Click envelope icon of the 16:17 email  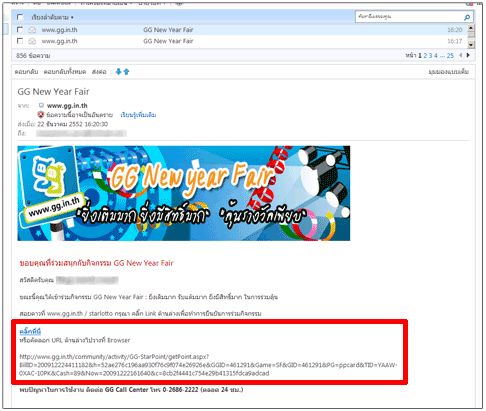(x=32, y=41)
